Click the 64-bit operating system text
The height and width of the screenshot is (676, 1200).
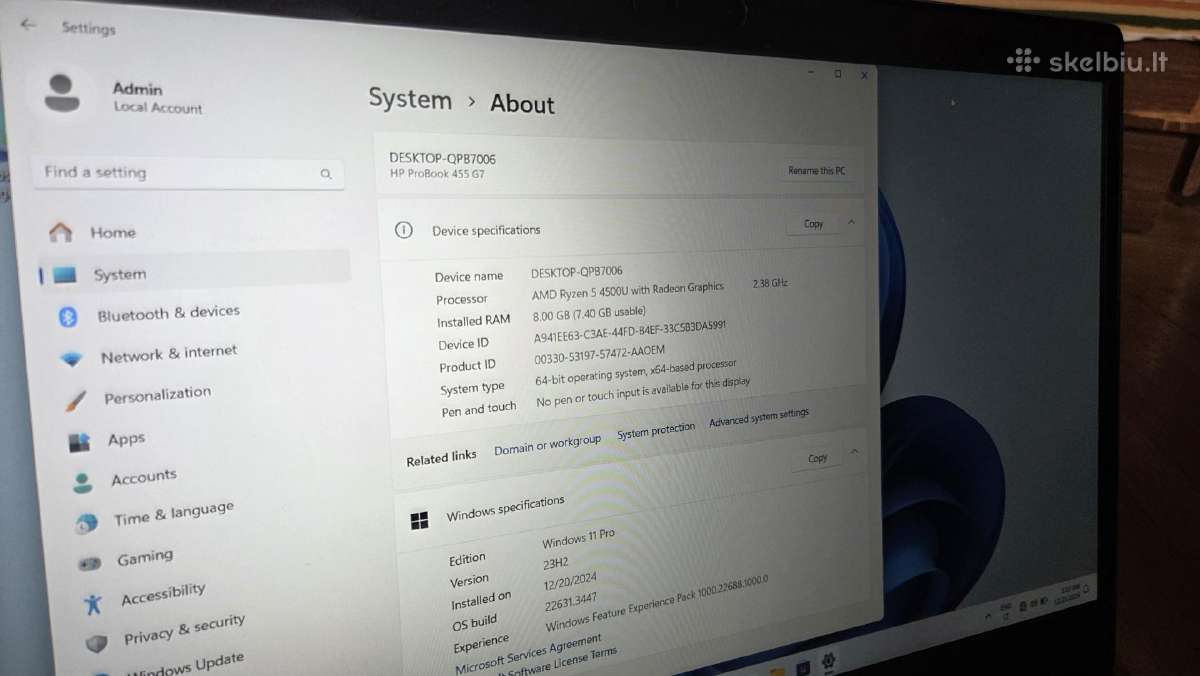636,372
